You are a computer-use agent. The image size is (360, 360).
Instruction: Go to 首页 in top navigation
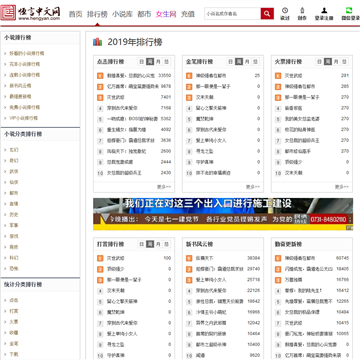pos(75,14)
